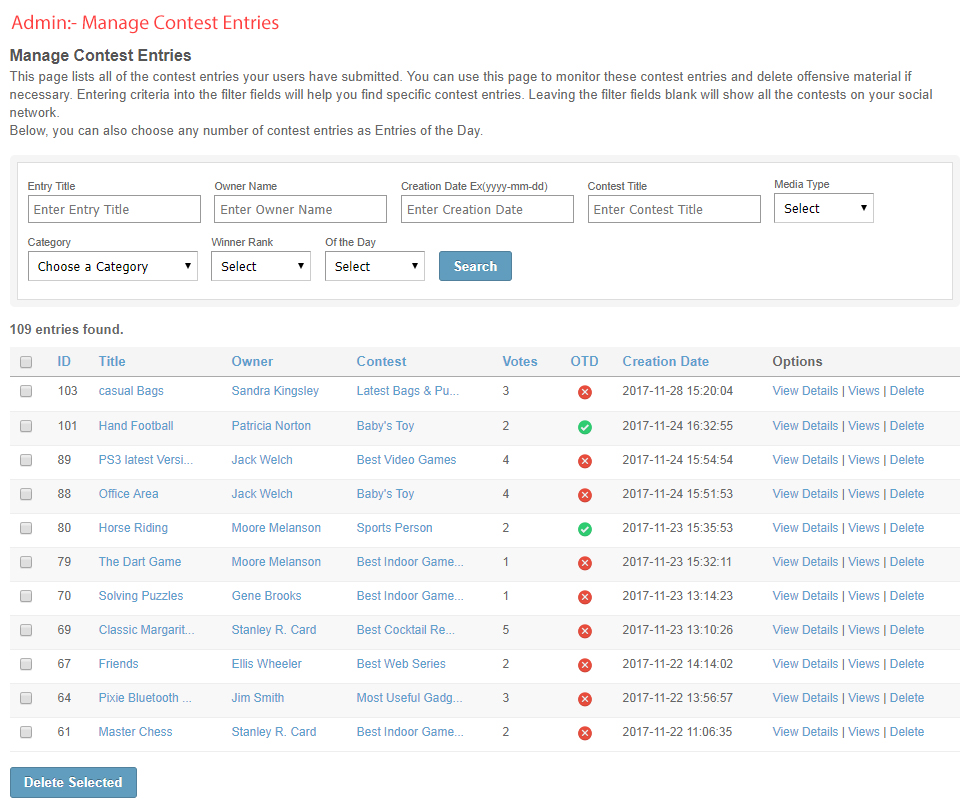Check the select-all checkbox in table header
The height and width of the screenshot is (808, 970).
tap(26, 362)
